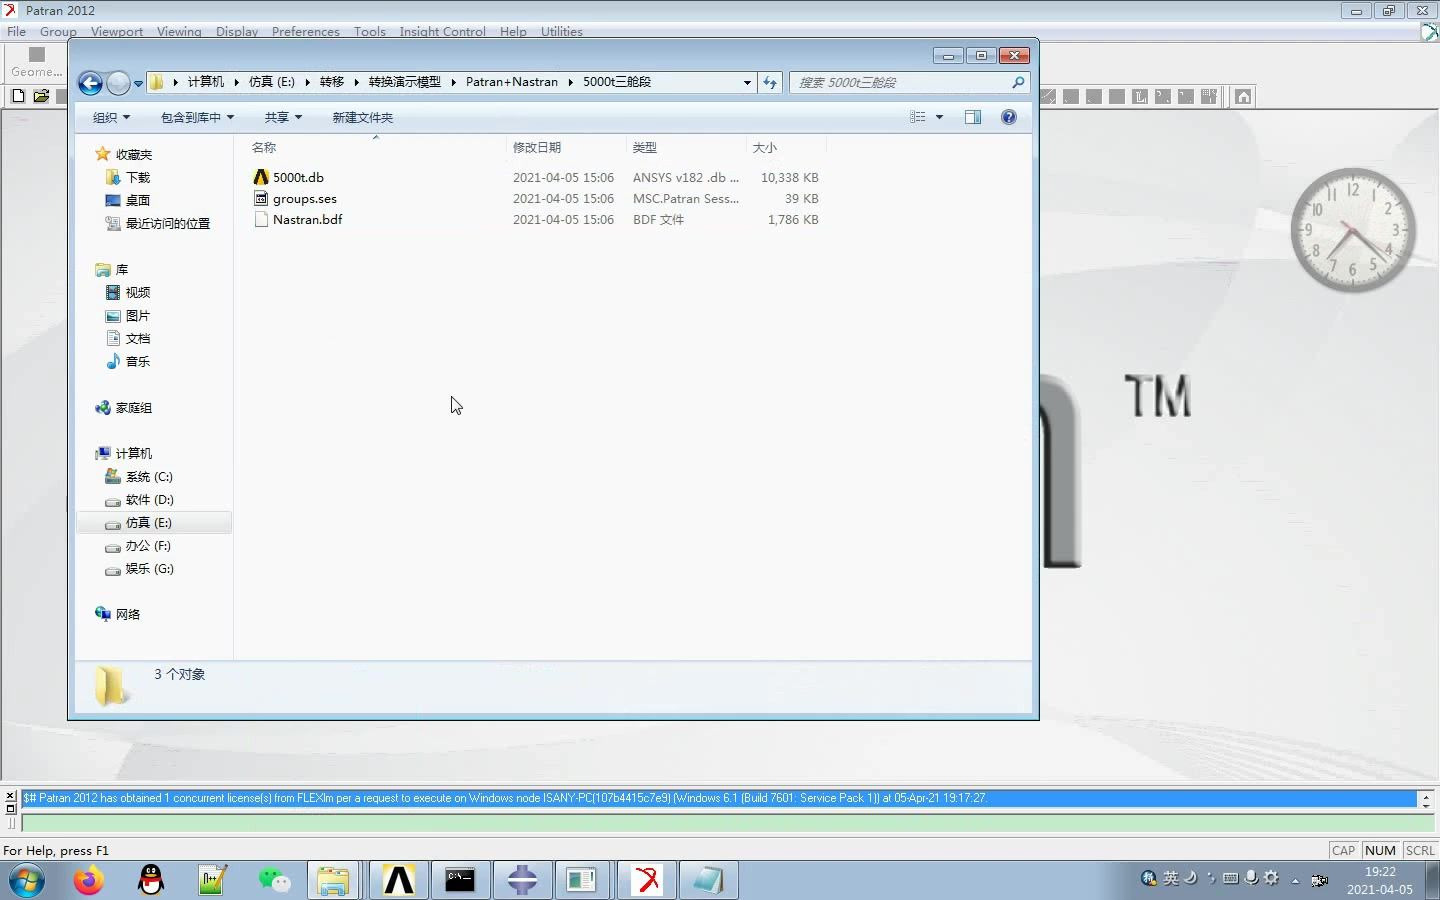Viewport: 1440px width, 900px height.
Task: Open WeChat icon on the taskbar
Action: 274,880
